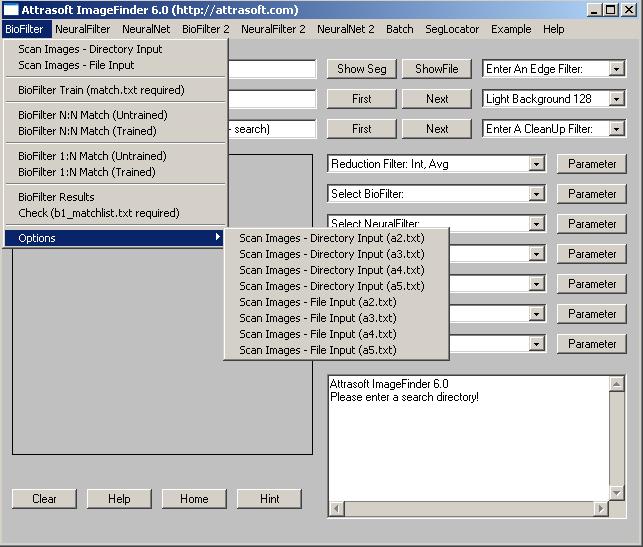Select Scan Images - Directory Input menu entry
Image resolution: width=643 pixels, height=547 pixels.
tap(90, 49)
